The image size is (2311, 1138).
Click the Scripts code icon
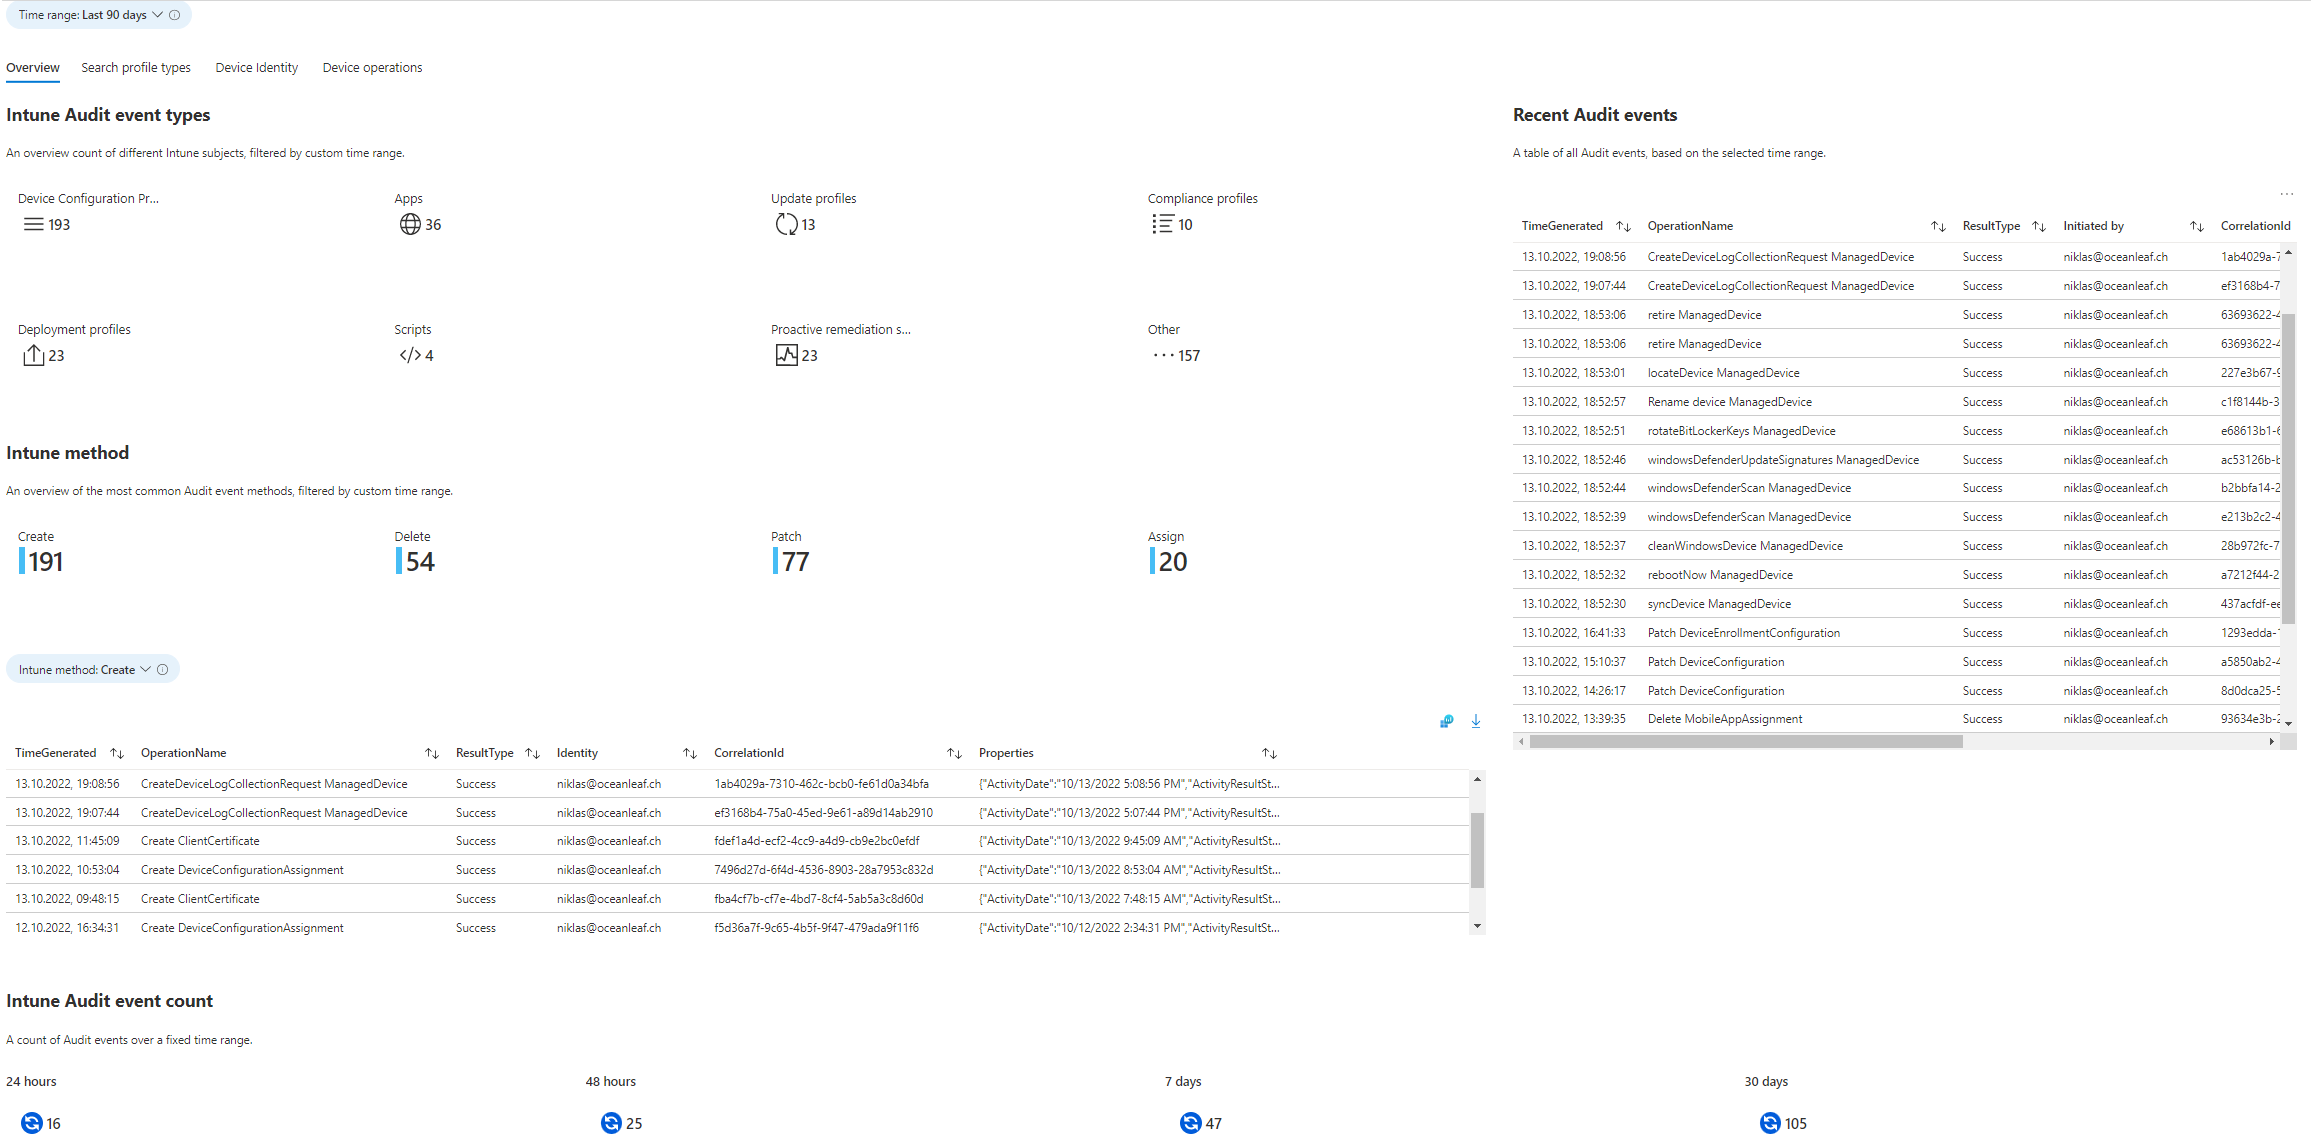[x=410, y=355]
